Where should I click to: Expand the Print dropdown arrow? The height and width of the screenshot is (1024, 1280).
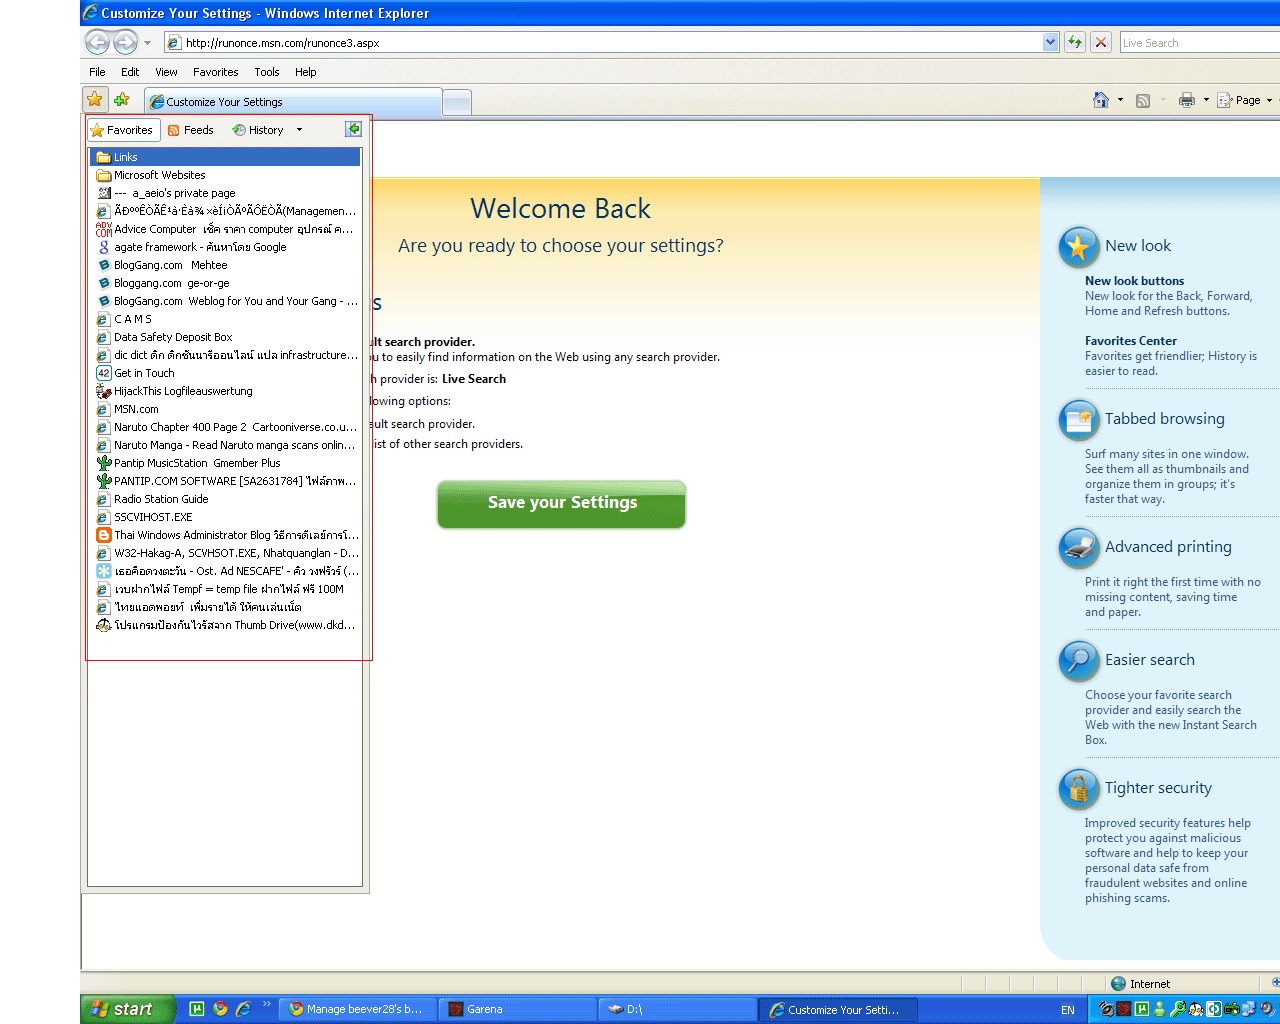pyautogui.click(x=1206, y=100)
